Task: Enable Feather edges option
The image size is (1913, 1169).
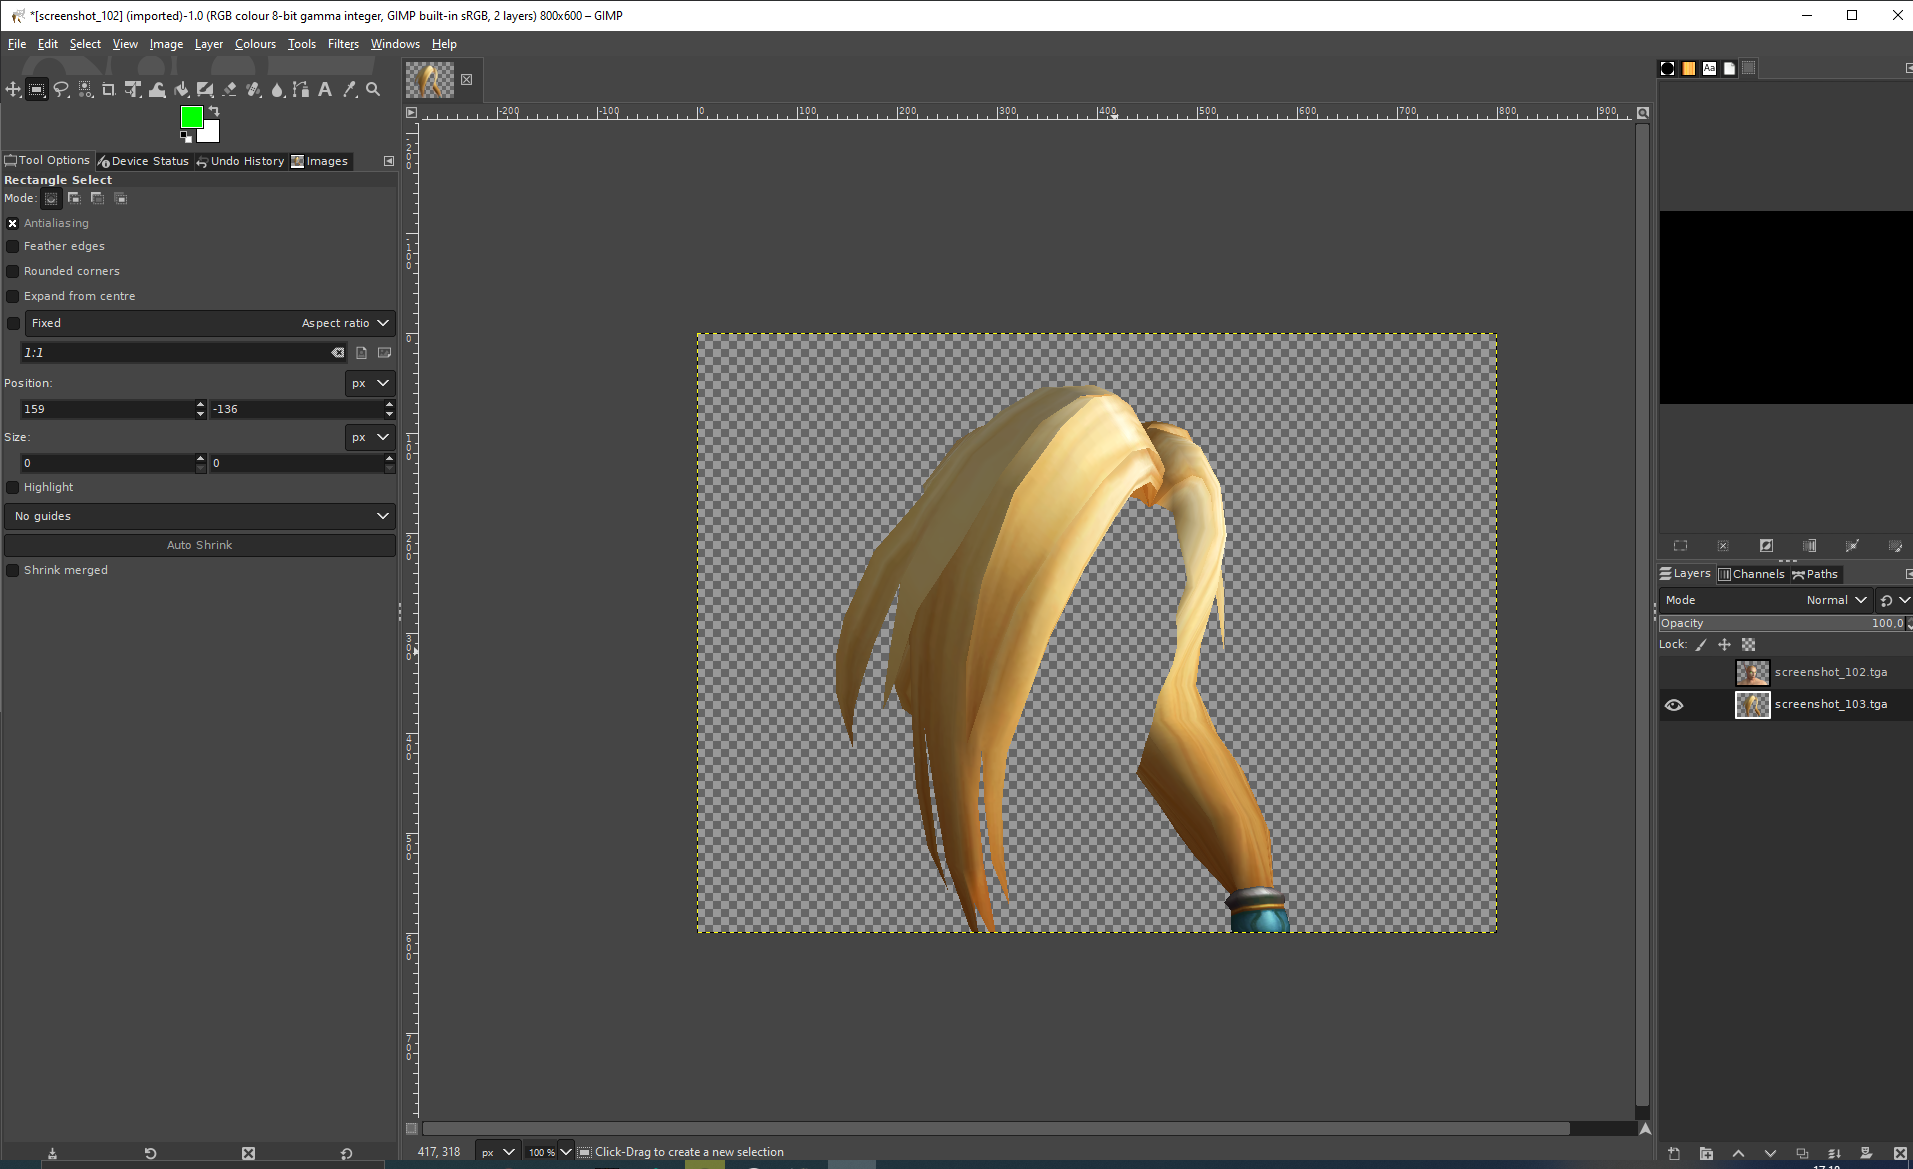Action: click(13, 246)
